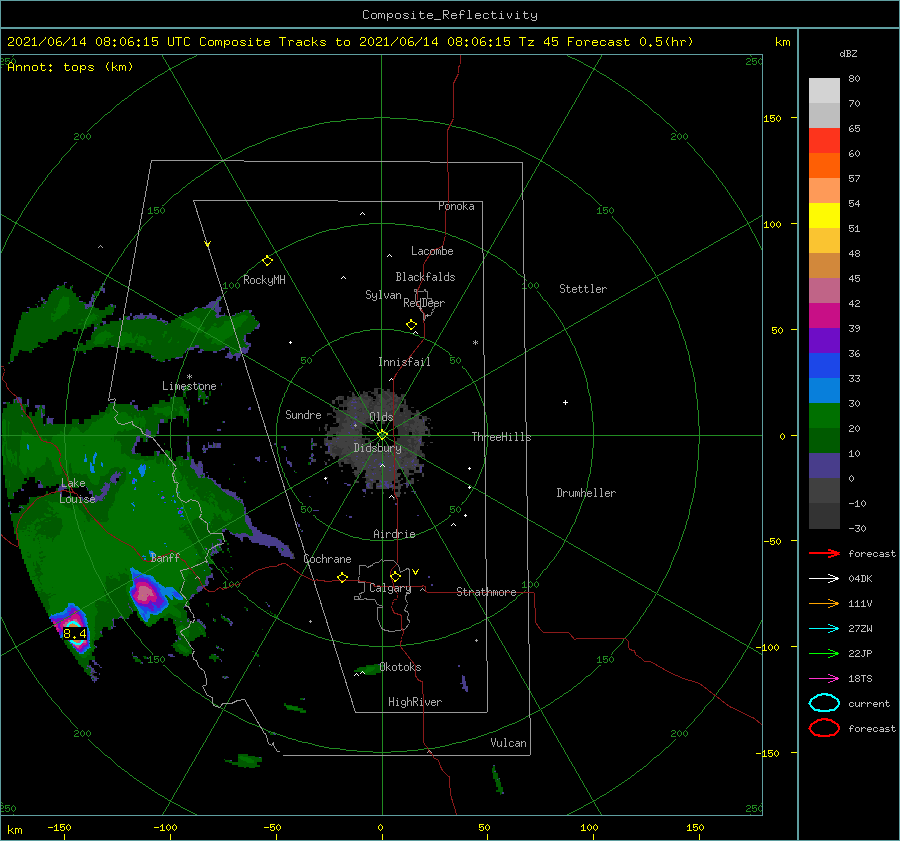Click the magenta 18TS arrow in legend
Screen dimensions: 900x841
824,679
